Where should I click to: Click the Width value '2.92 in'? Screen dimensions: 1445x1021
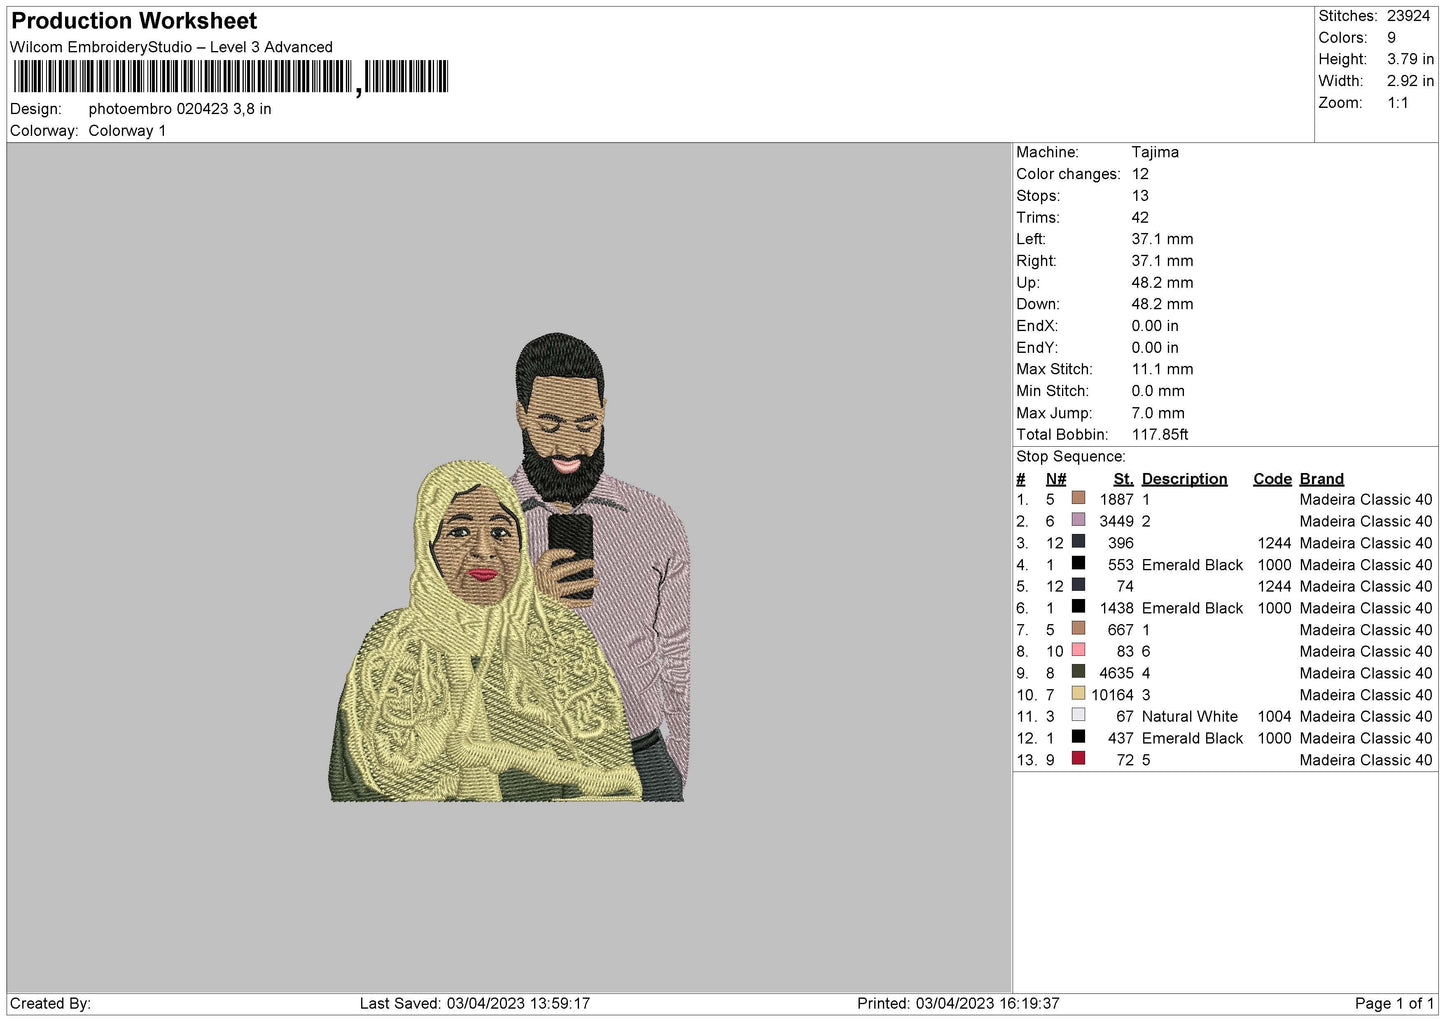tap(1410, 81)
